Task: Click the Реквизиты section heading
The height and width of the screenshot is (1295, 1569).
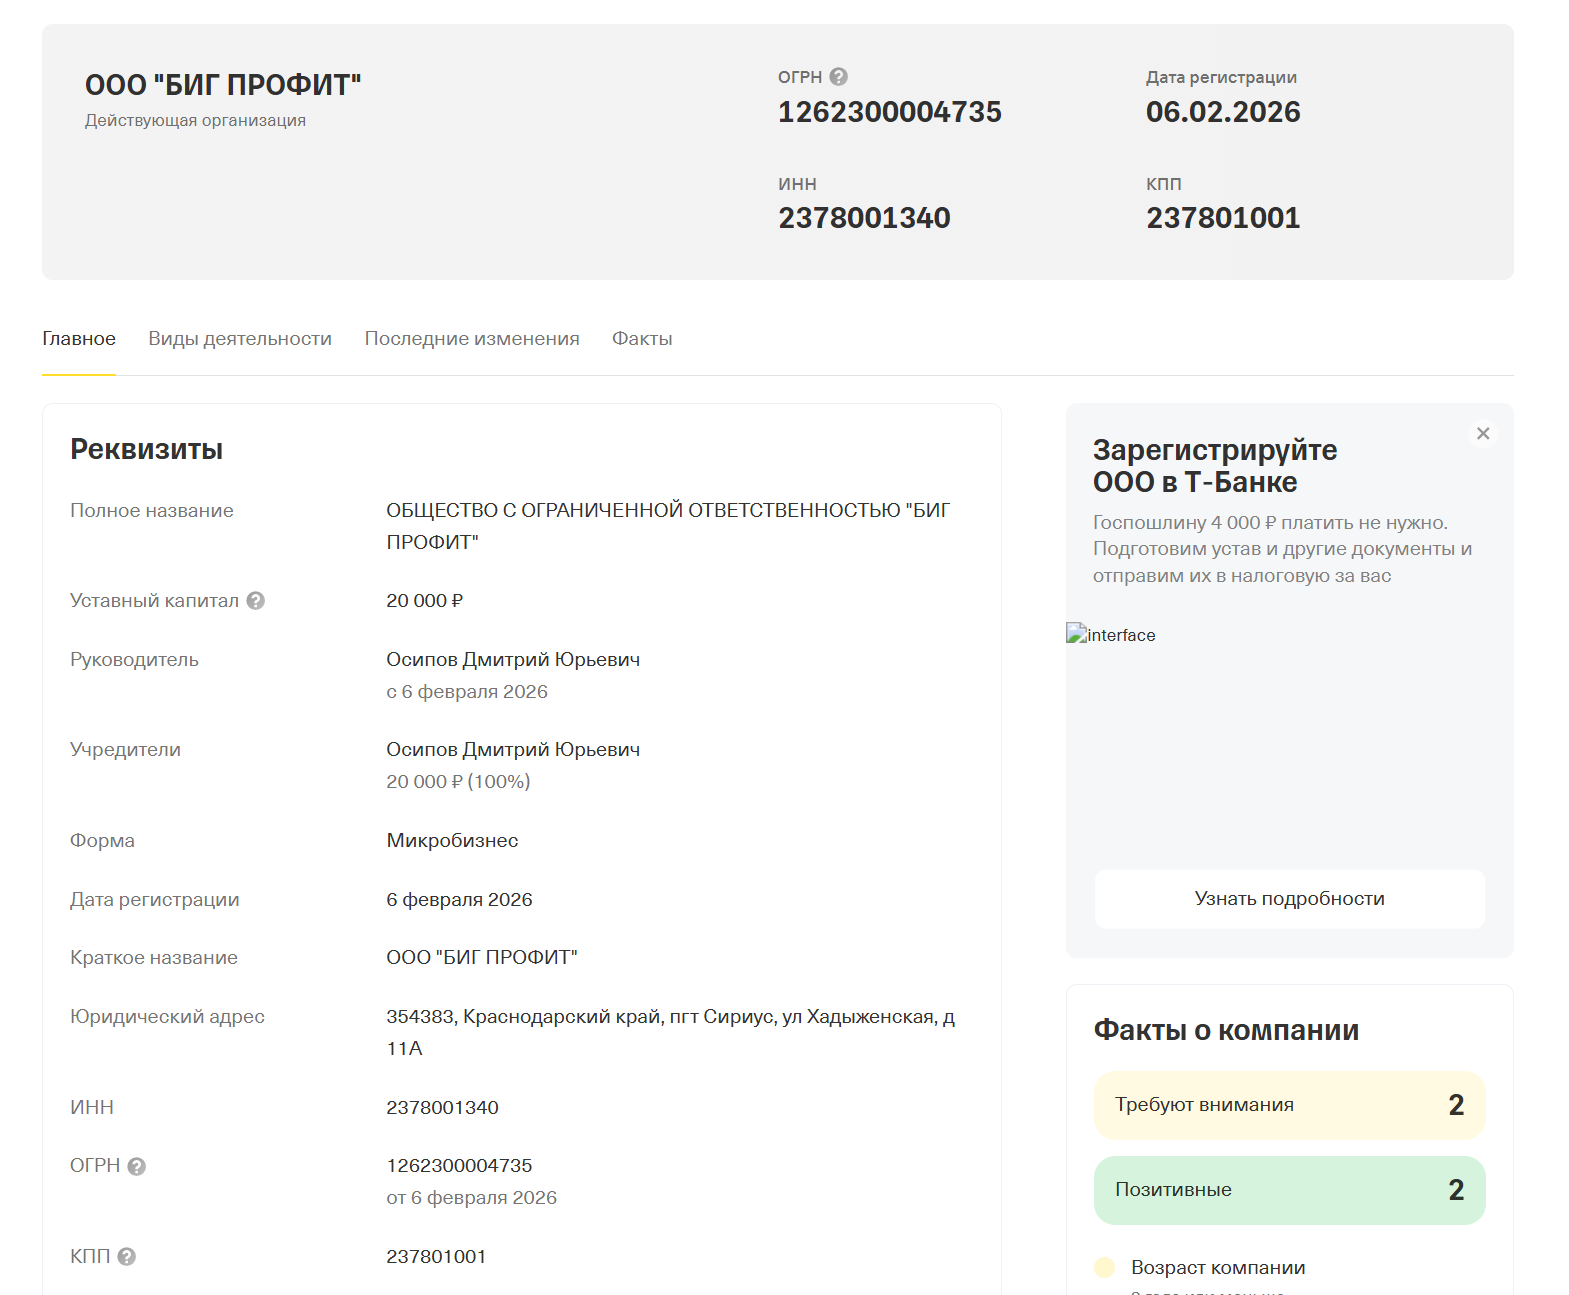Action: click(146, 449)
